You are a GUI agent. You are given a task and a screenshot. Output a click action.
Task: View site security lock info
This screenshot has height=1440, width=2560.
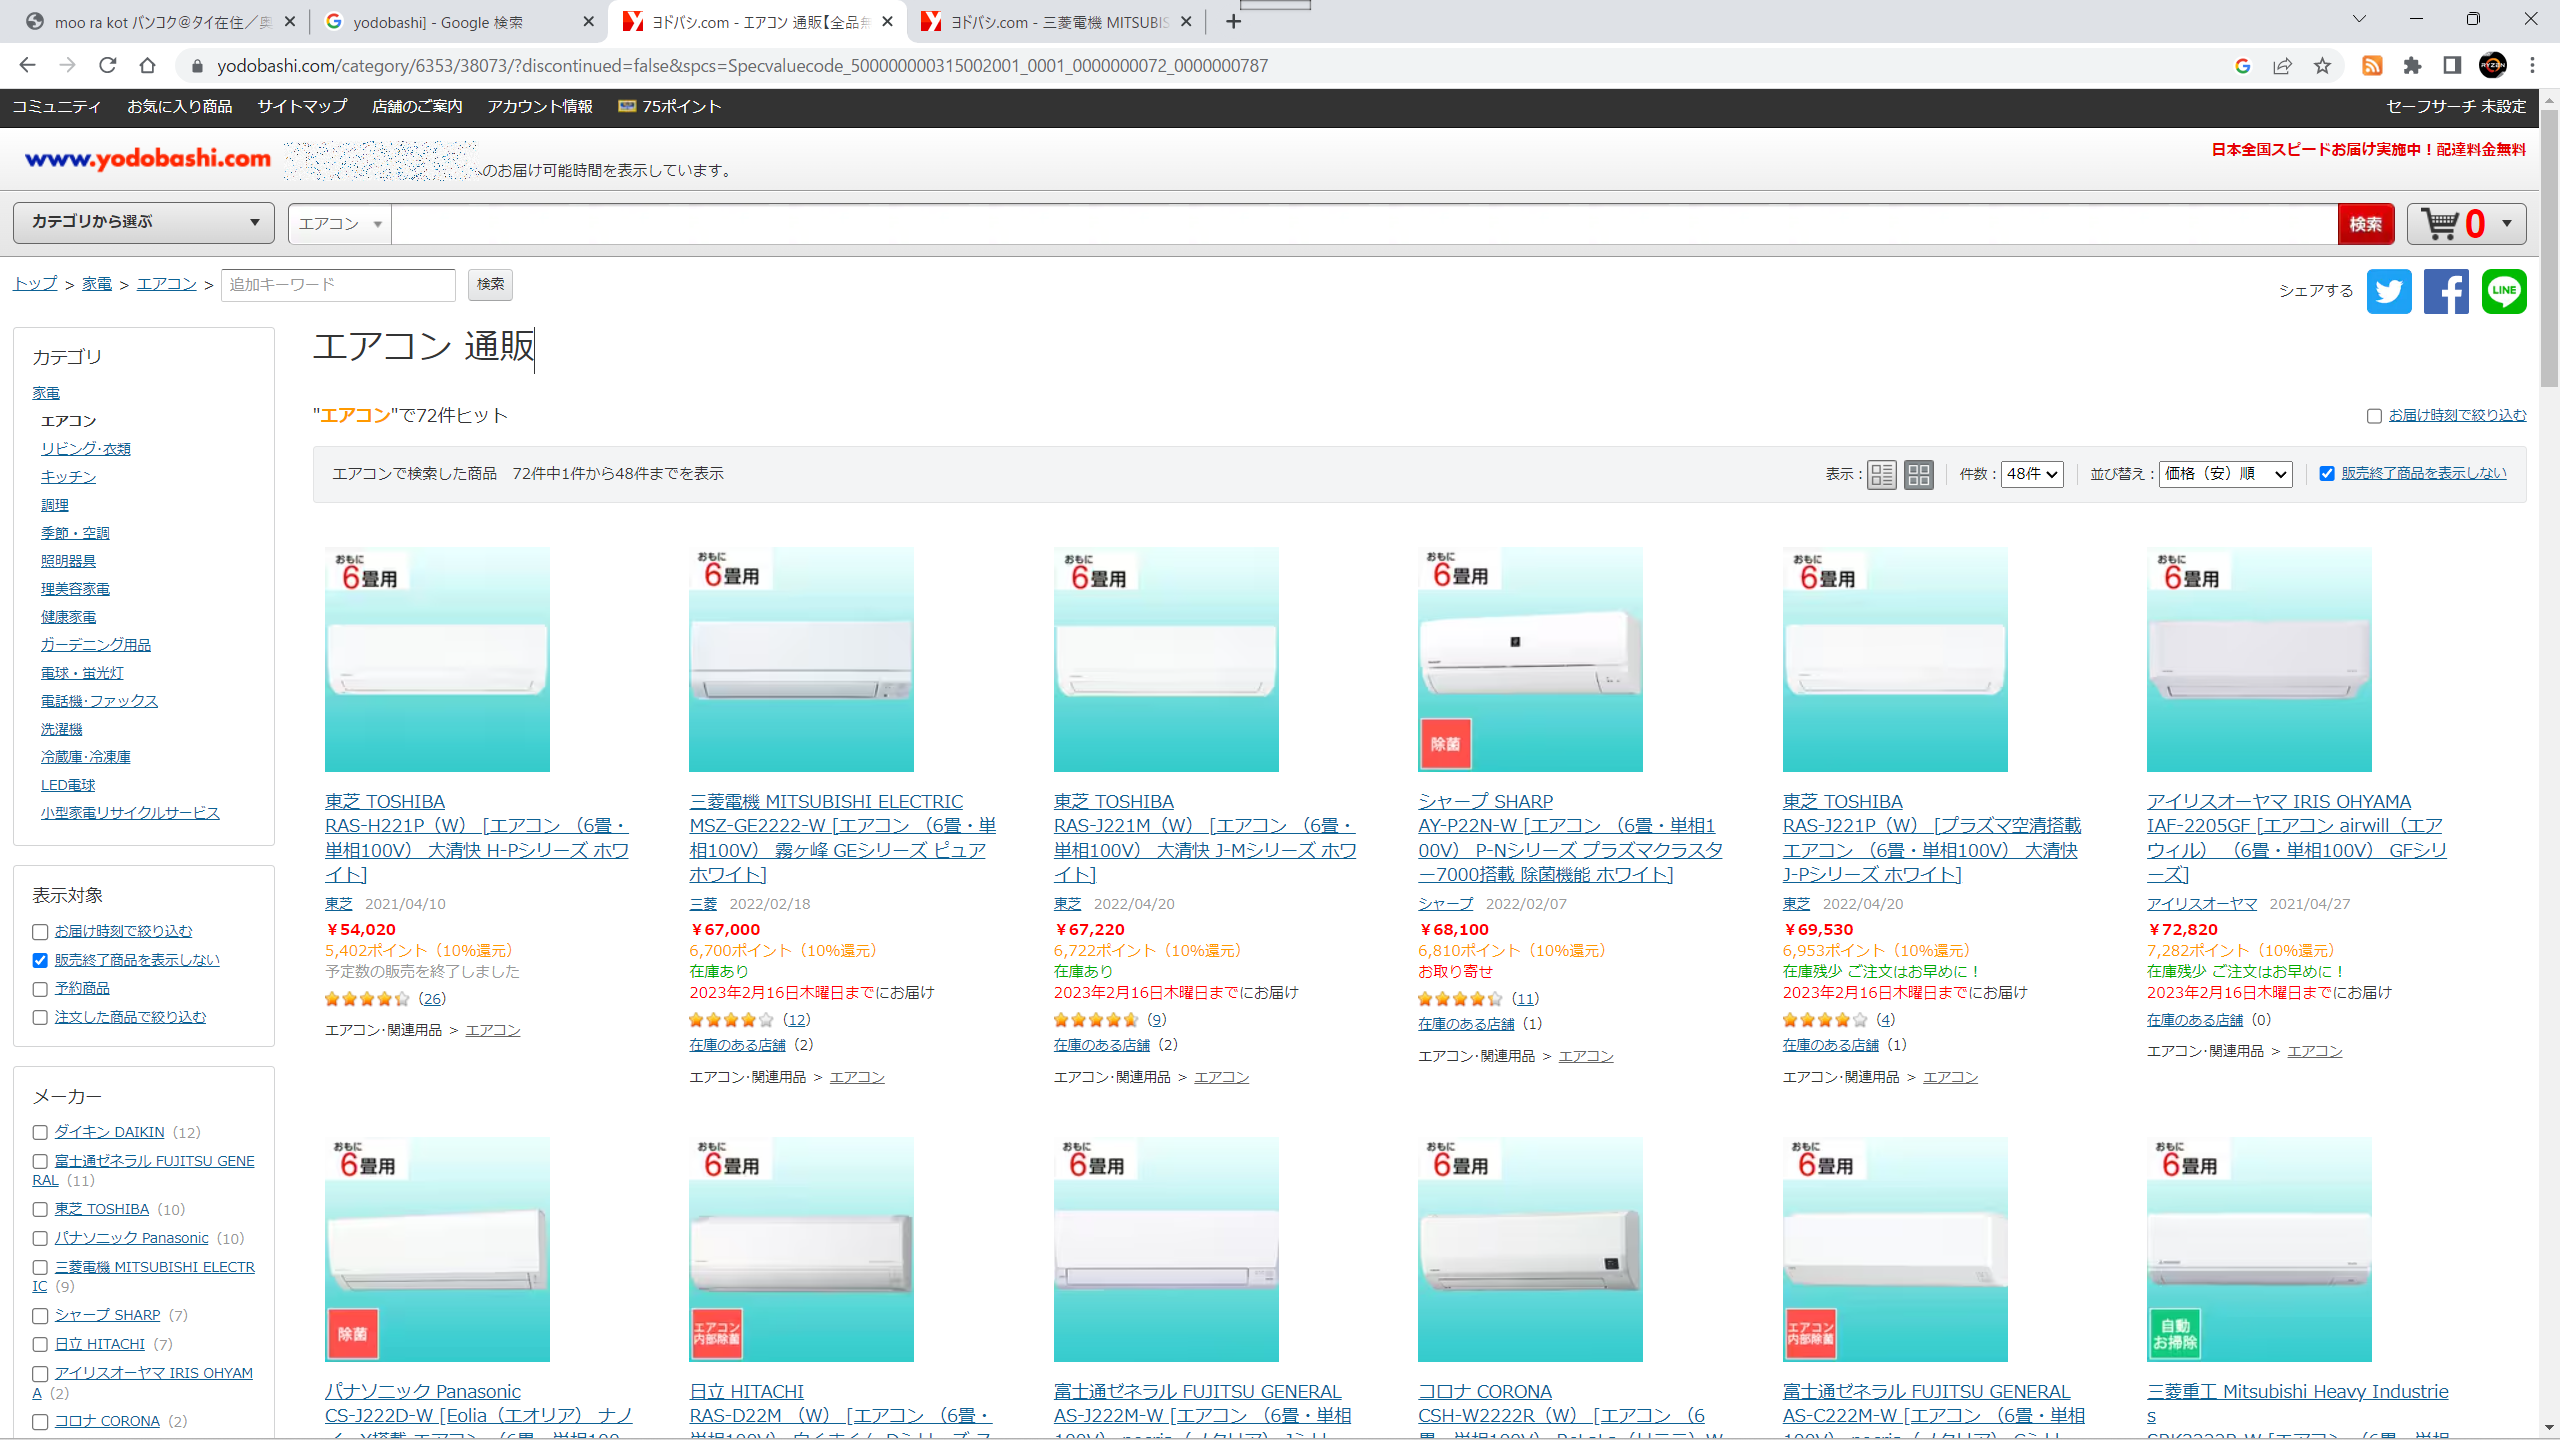tap(197, 66)
